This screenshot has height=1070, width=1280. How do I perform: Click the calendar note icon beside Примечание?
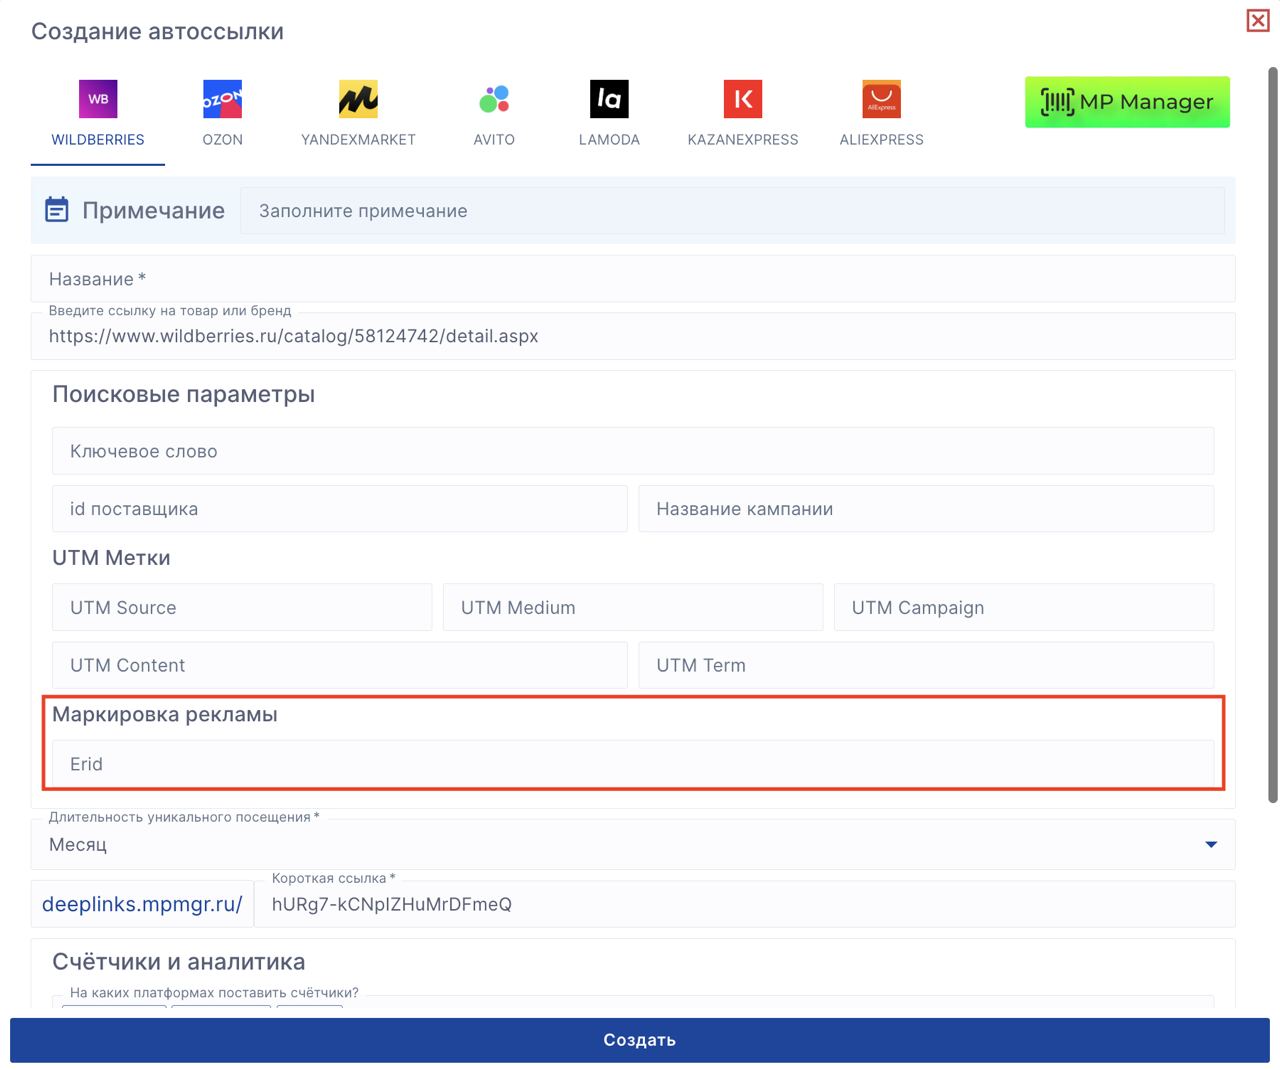click(57, 210)
